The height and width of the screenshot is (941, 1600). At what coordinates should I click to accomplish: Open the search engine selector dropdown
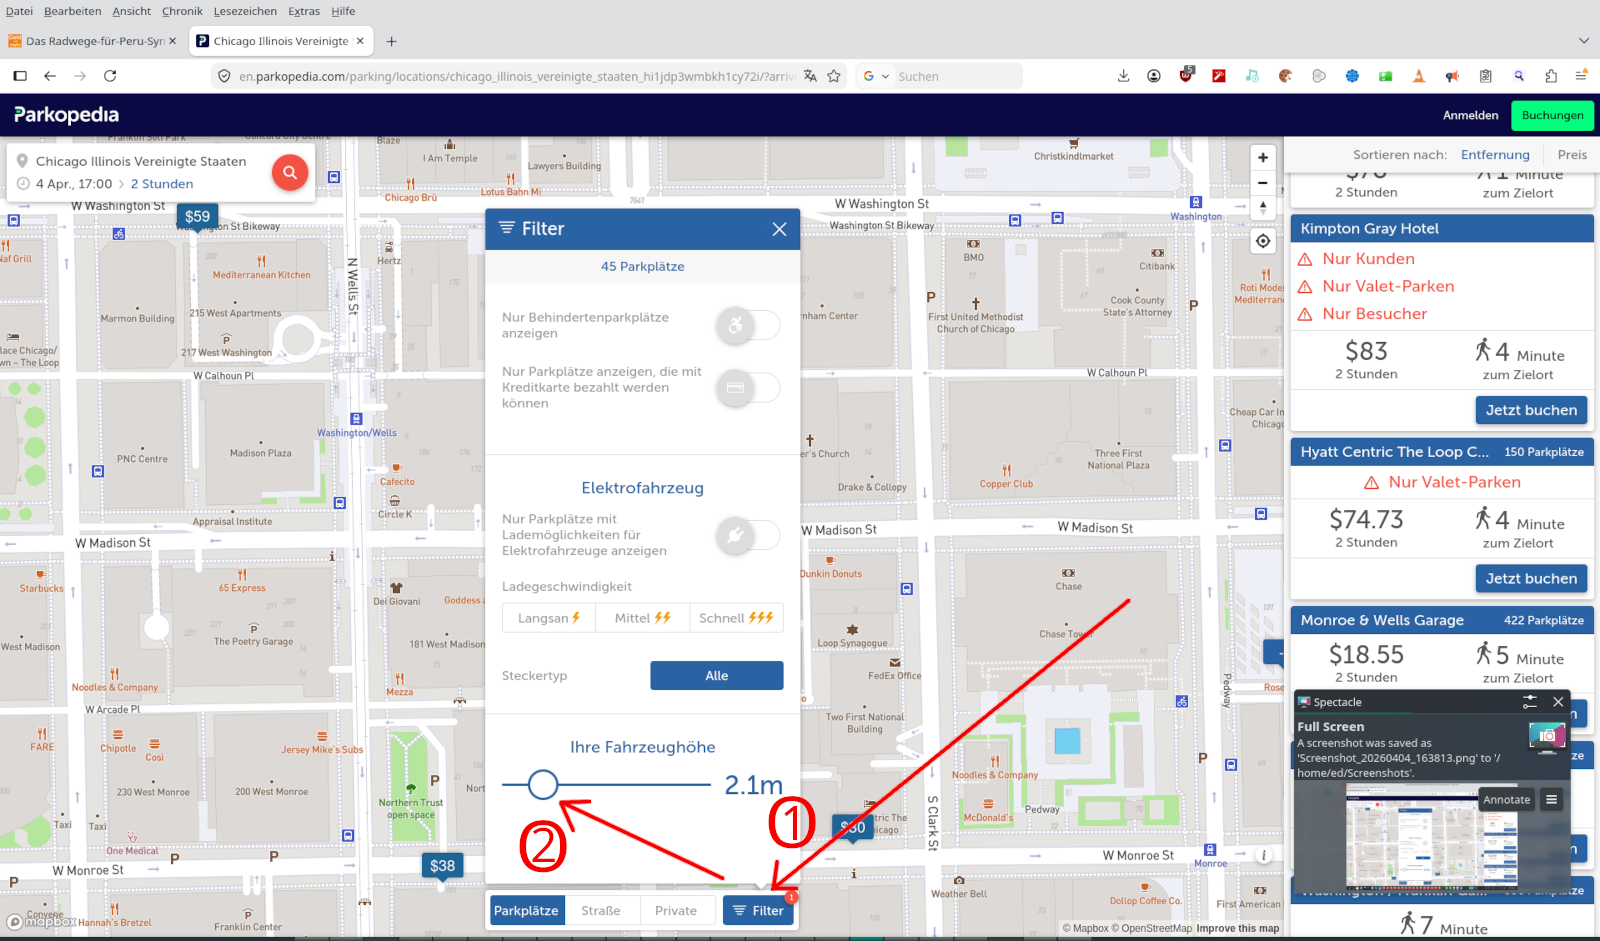point(875,76)
